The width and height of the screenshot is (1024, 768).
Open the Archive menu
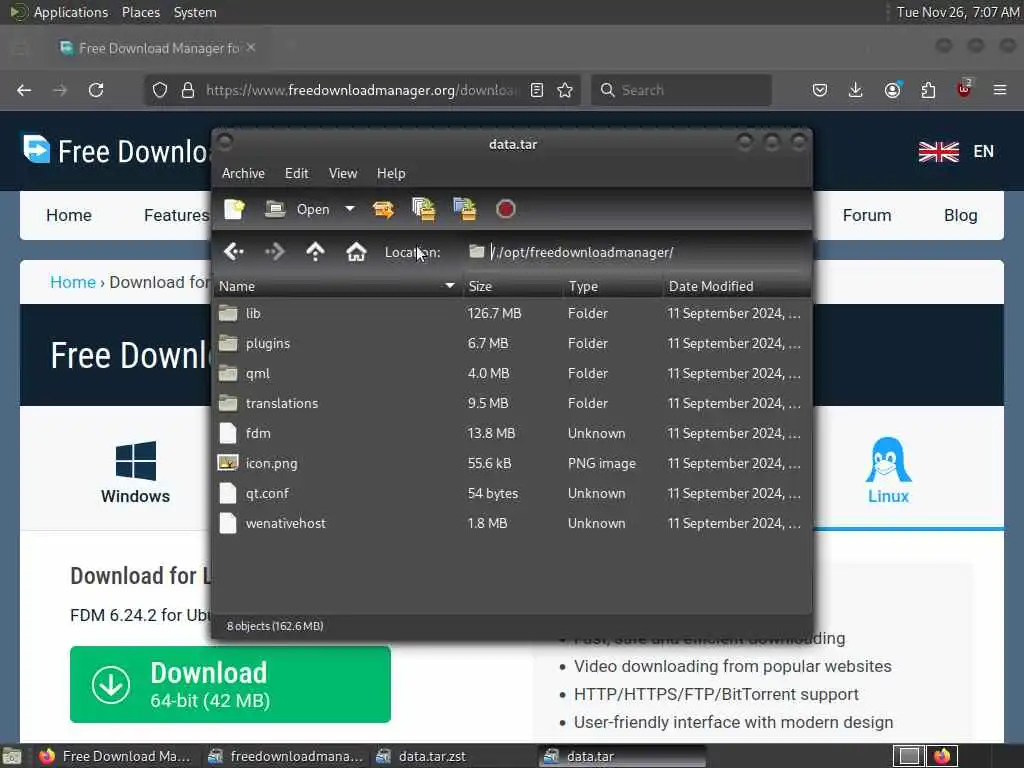coord(243,173)
